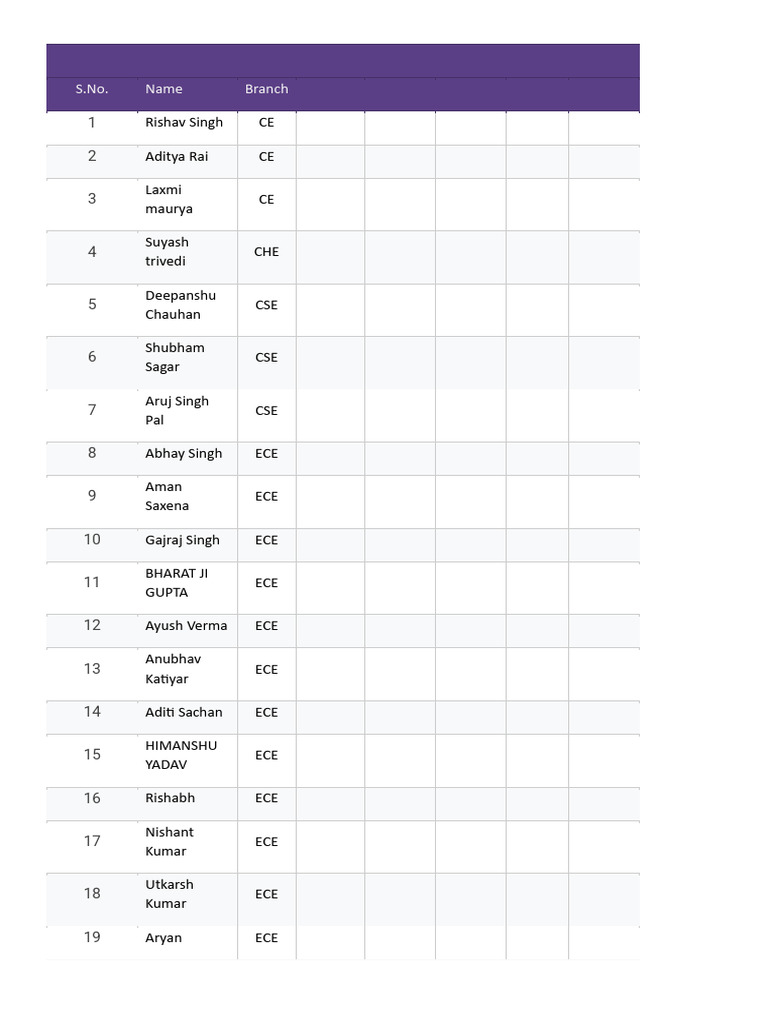Click the Branch column header

pyautogui.click(x=266, y=89)
